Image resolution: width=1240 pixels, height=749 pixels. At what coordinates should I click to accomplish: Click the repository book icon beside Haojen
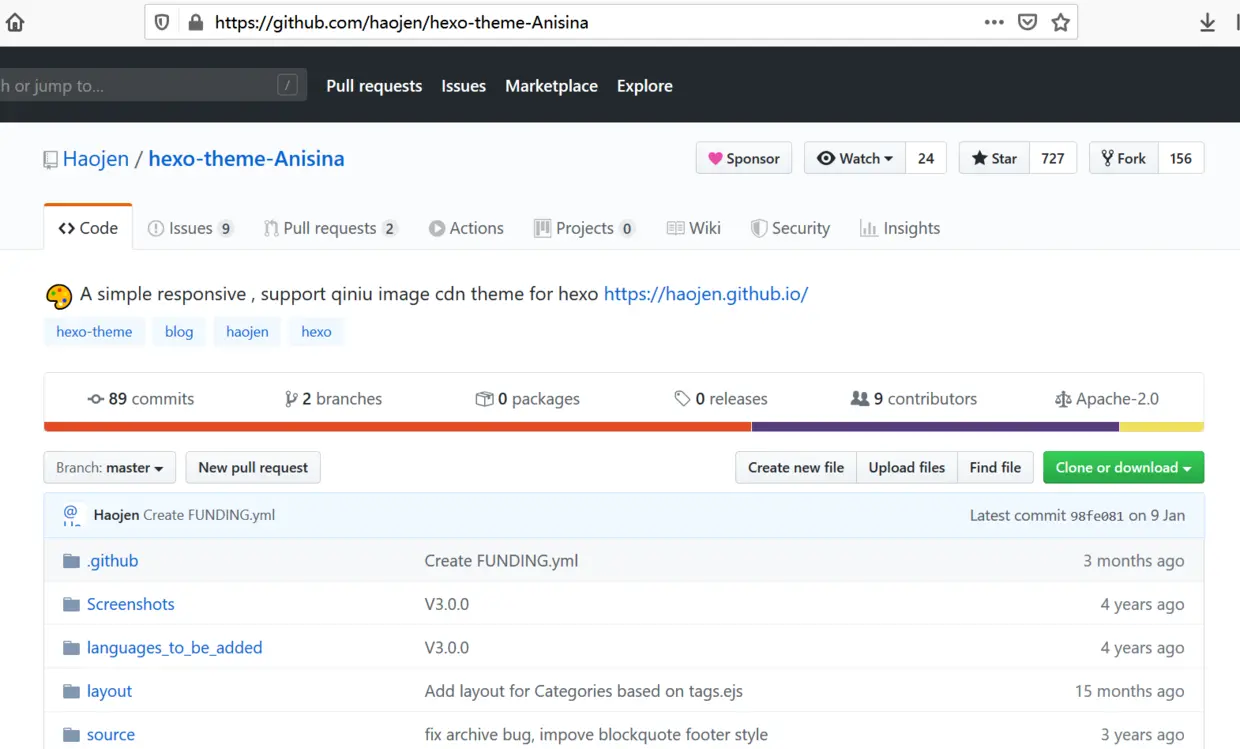tap(50, 159)
